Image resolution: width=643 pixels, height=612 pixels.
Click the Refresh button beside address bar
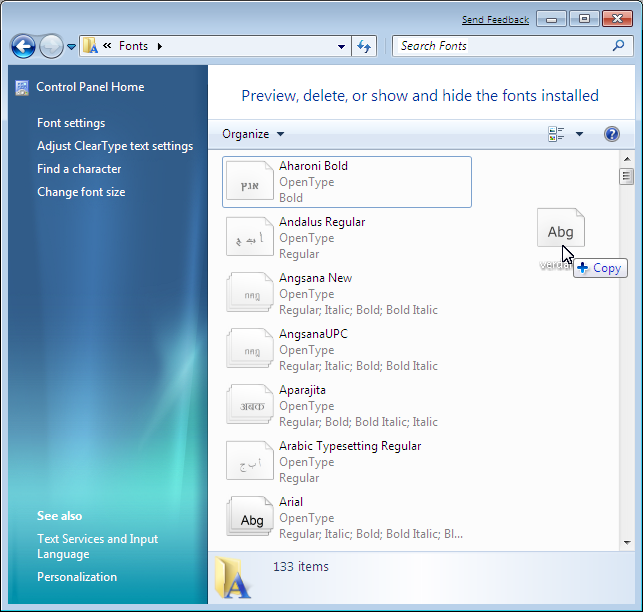click(364, 46)
